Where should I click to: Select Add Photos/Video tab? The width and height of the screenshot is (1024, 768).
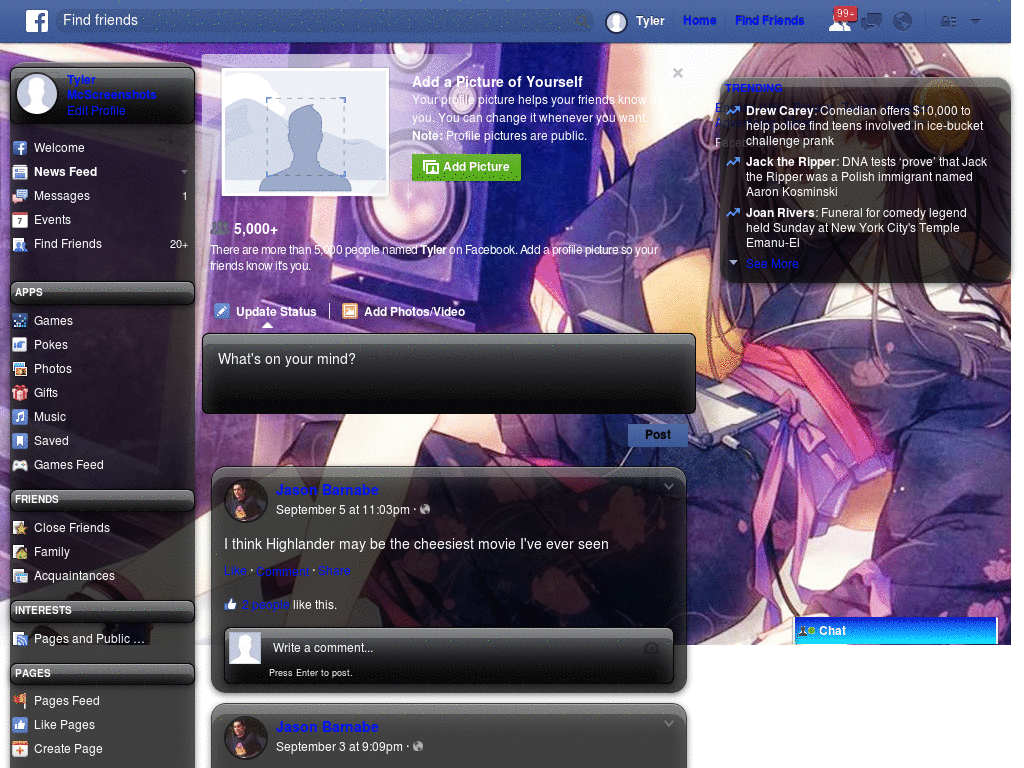(x=405, y=312)
